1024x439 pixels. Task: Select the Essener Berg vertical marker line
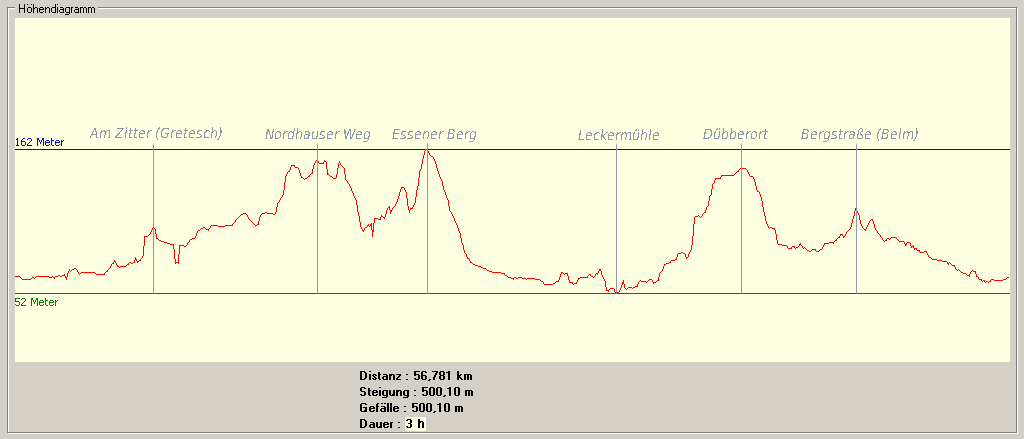pyautogui.click(x=427, y=240)
